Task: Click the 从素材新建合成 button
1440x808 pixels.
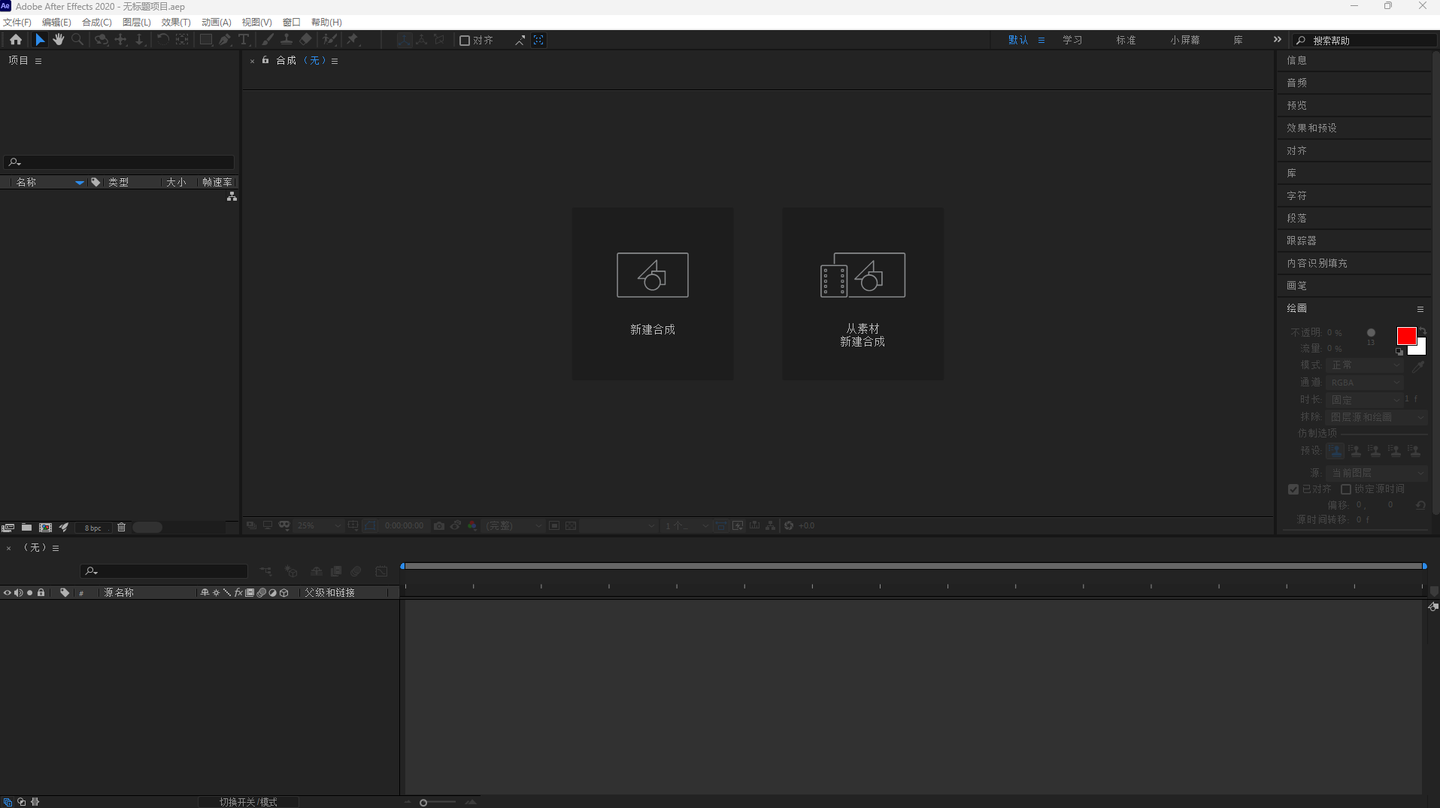Action: [863, 294]
